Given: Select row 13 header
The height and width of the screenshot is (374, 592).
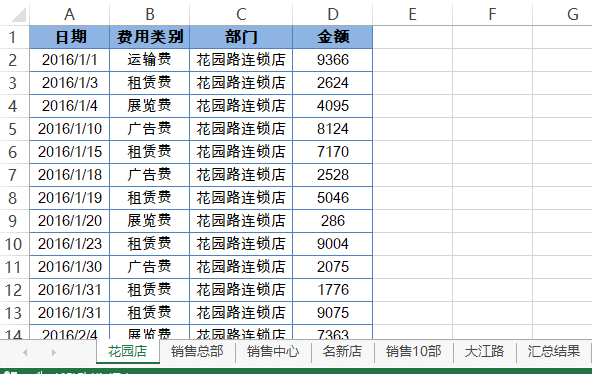Looking at the screenshot, I should [x=14, y=313].
